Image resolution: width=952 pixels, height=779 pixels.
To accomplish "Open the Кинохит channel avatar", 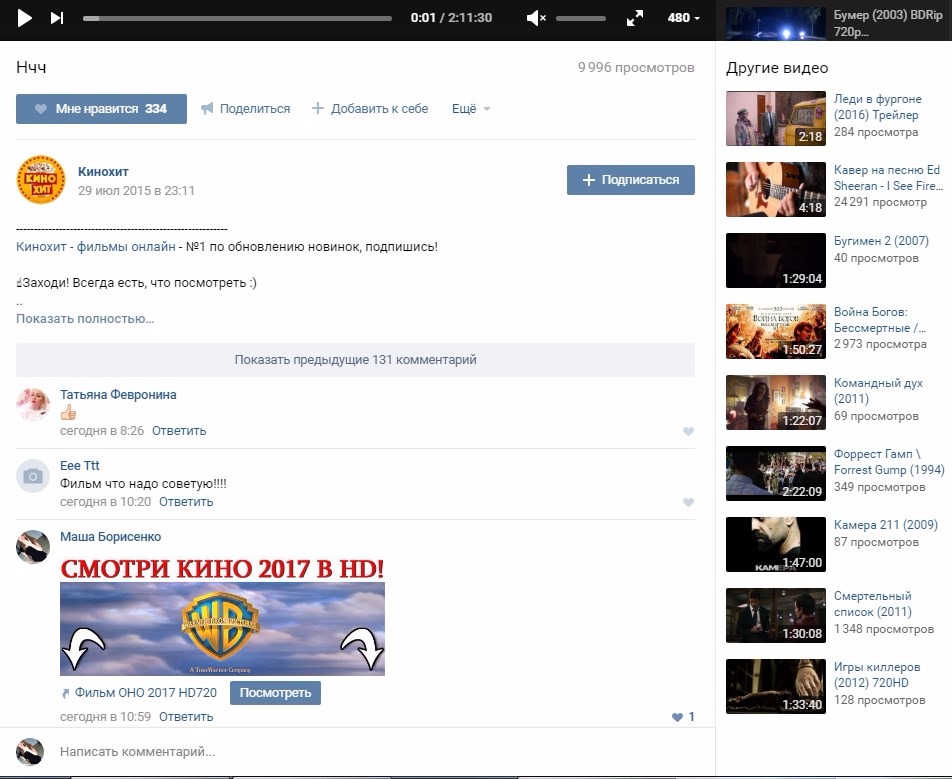I will (41, 181).
